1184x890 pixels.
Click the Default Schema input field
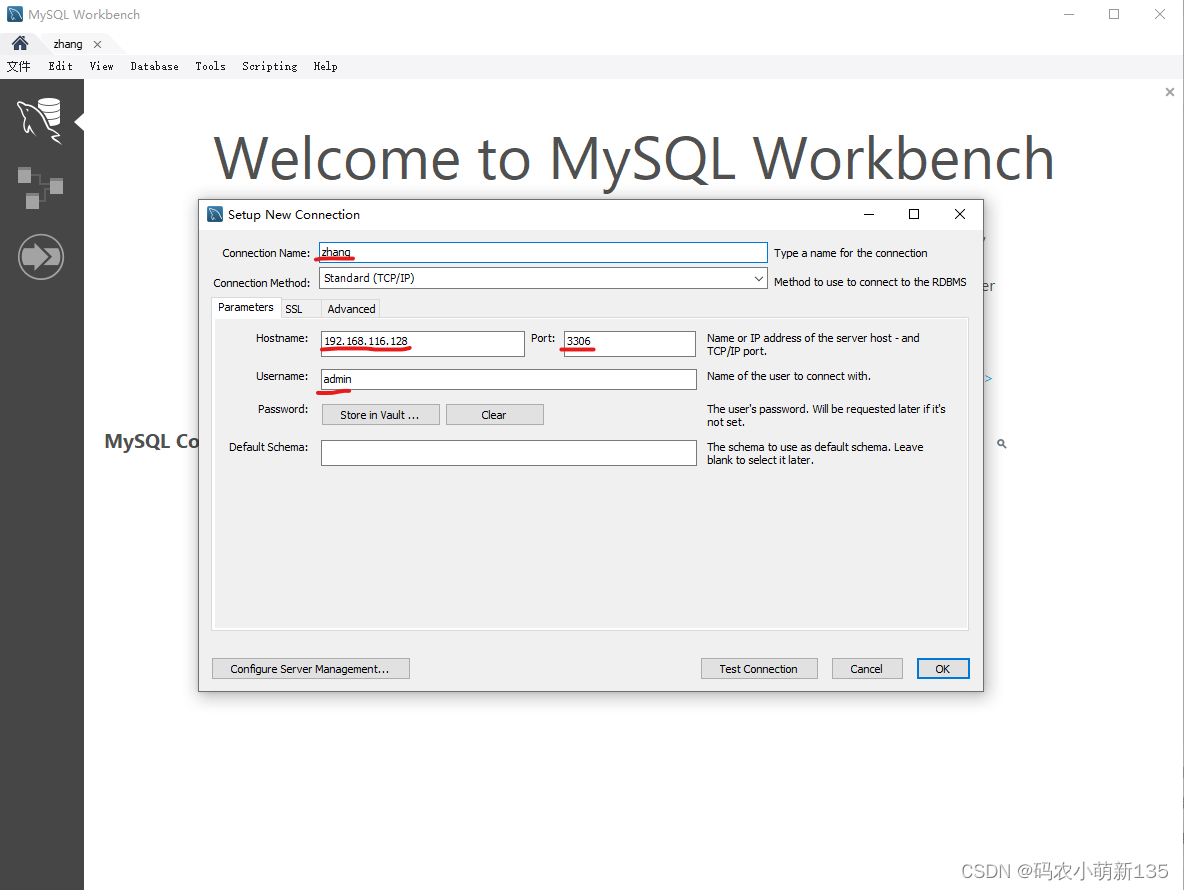click(x=508, y=452)
